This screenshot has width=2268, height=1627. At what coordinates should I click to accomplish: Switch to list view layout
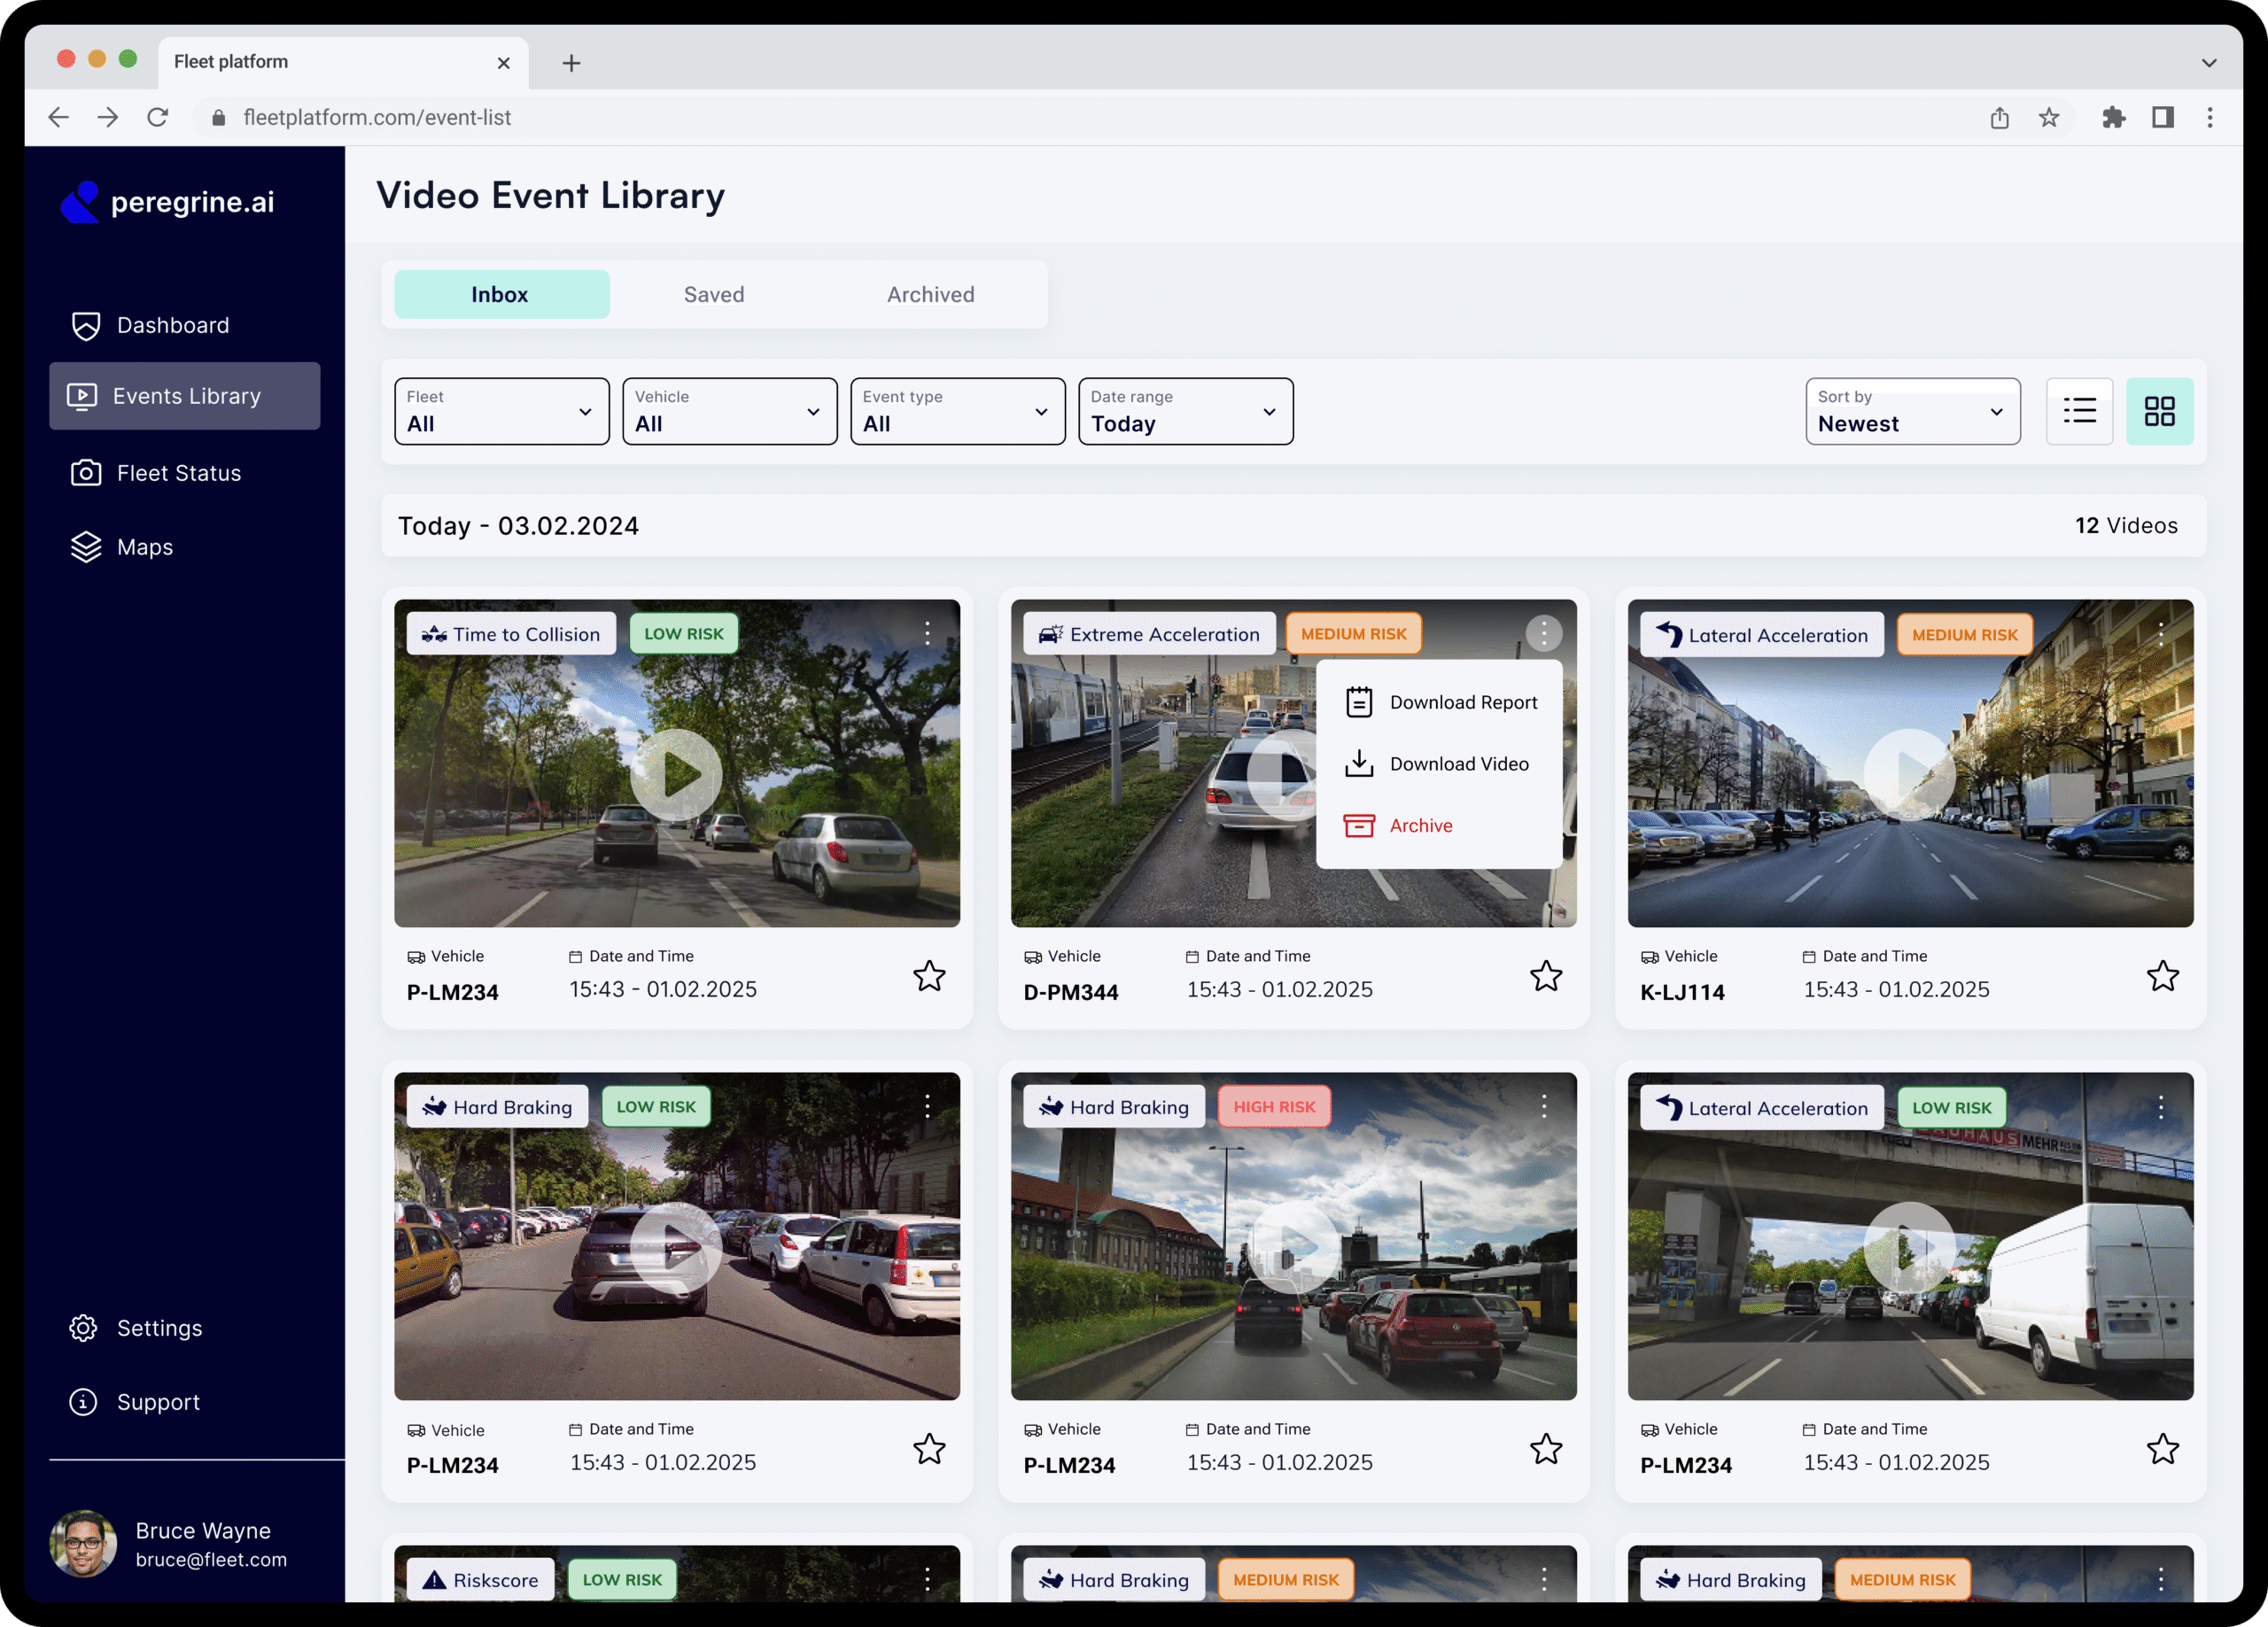tap(2079, 411)
